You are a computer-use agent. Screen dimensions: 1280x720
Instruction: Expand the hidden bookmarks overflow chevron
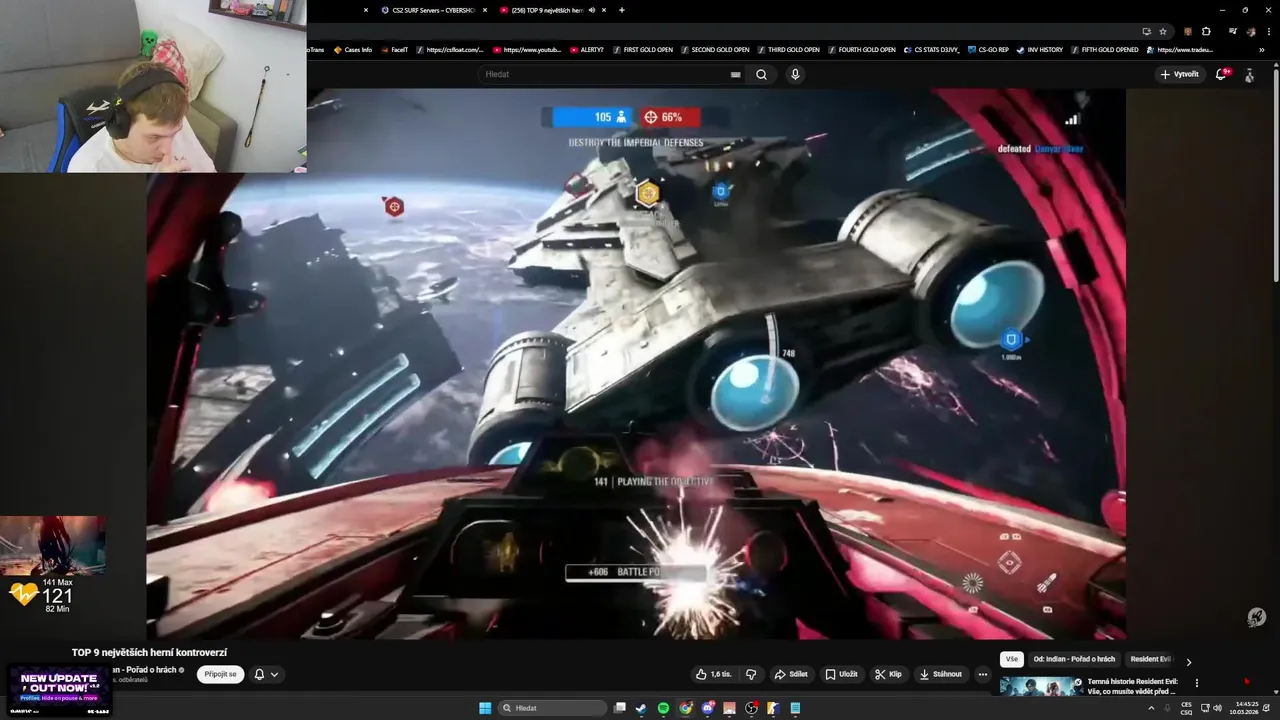click(x=1261, y=49)
